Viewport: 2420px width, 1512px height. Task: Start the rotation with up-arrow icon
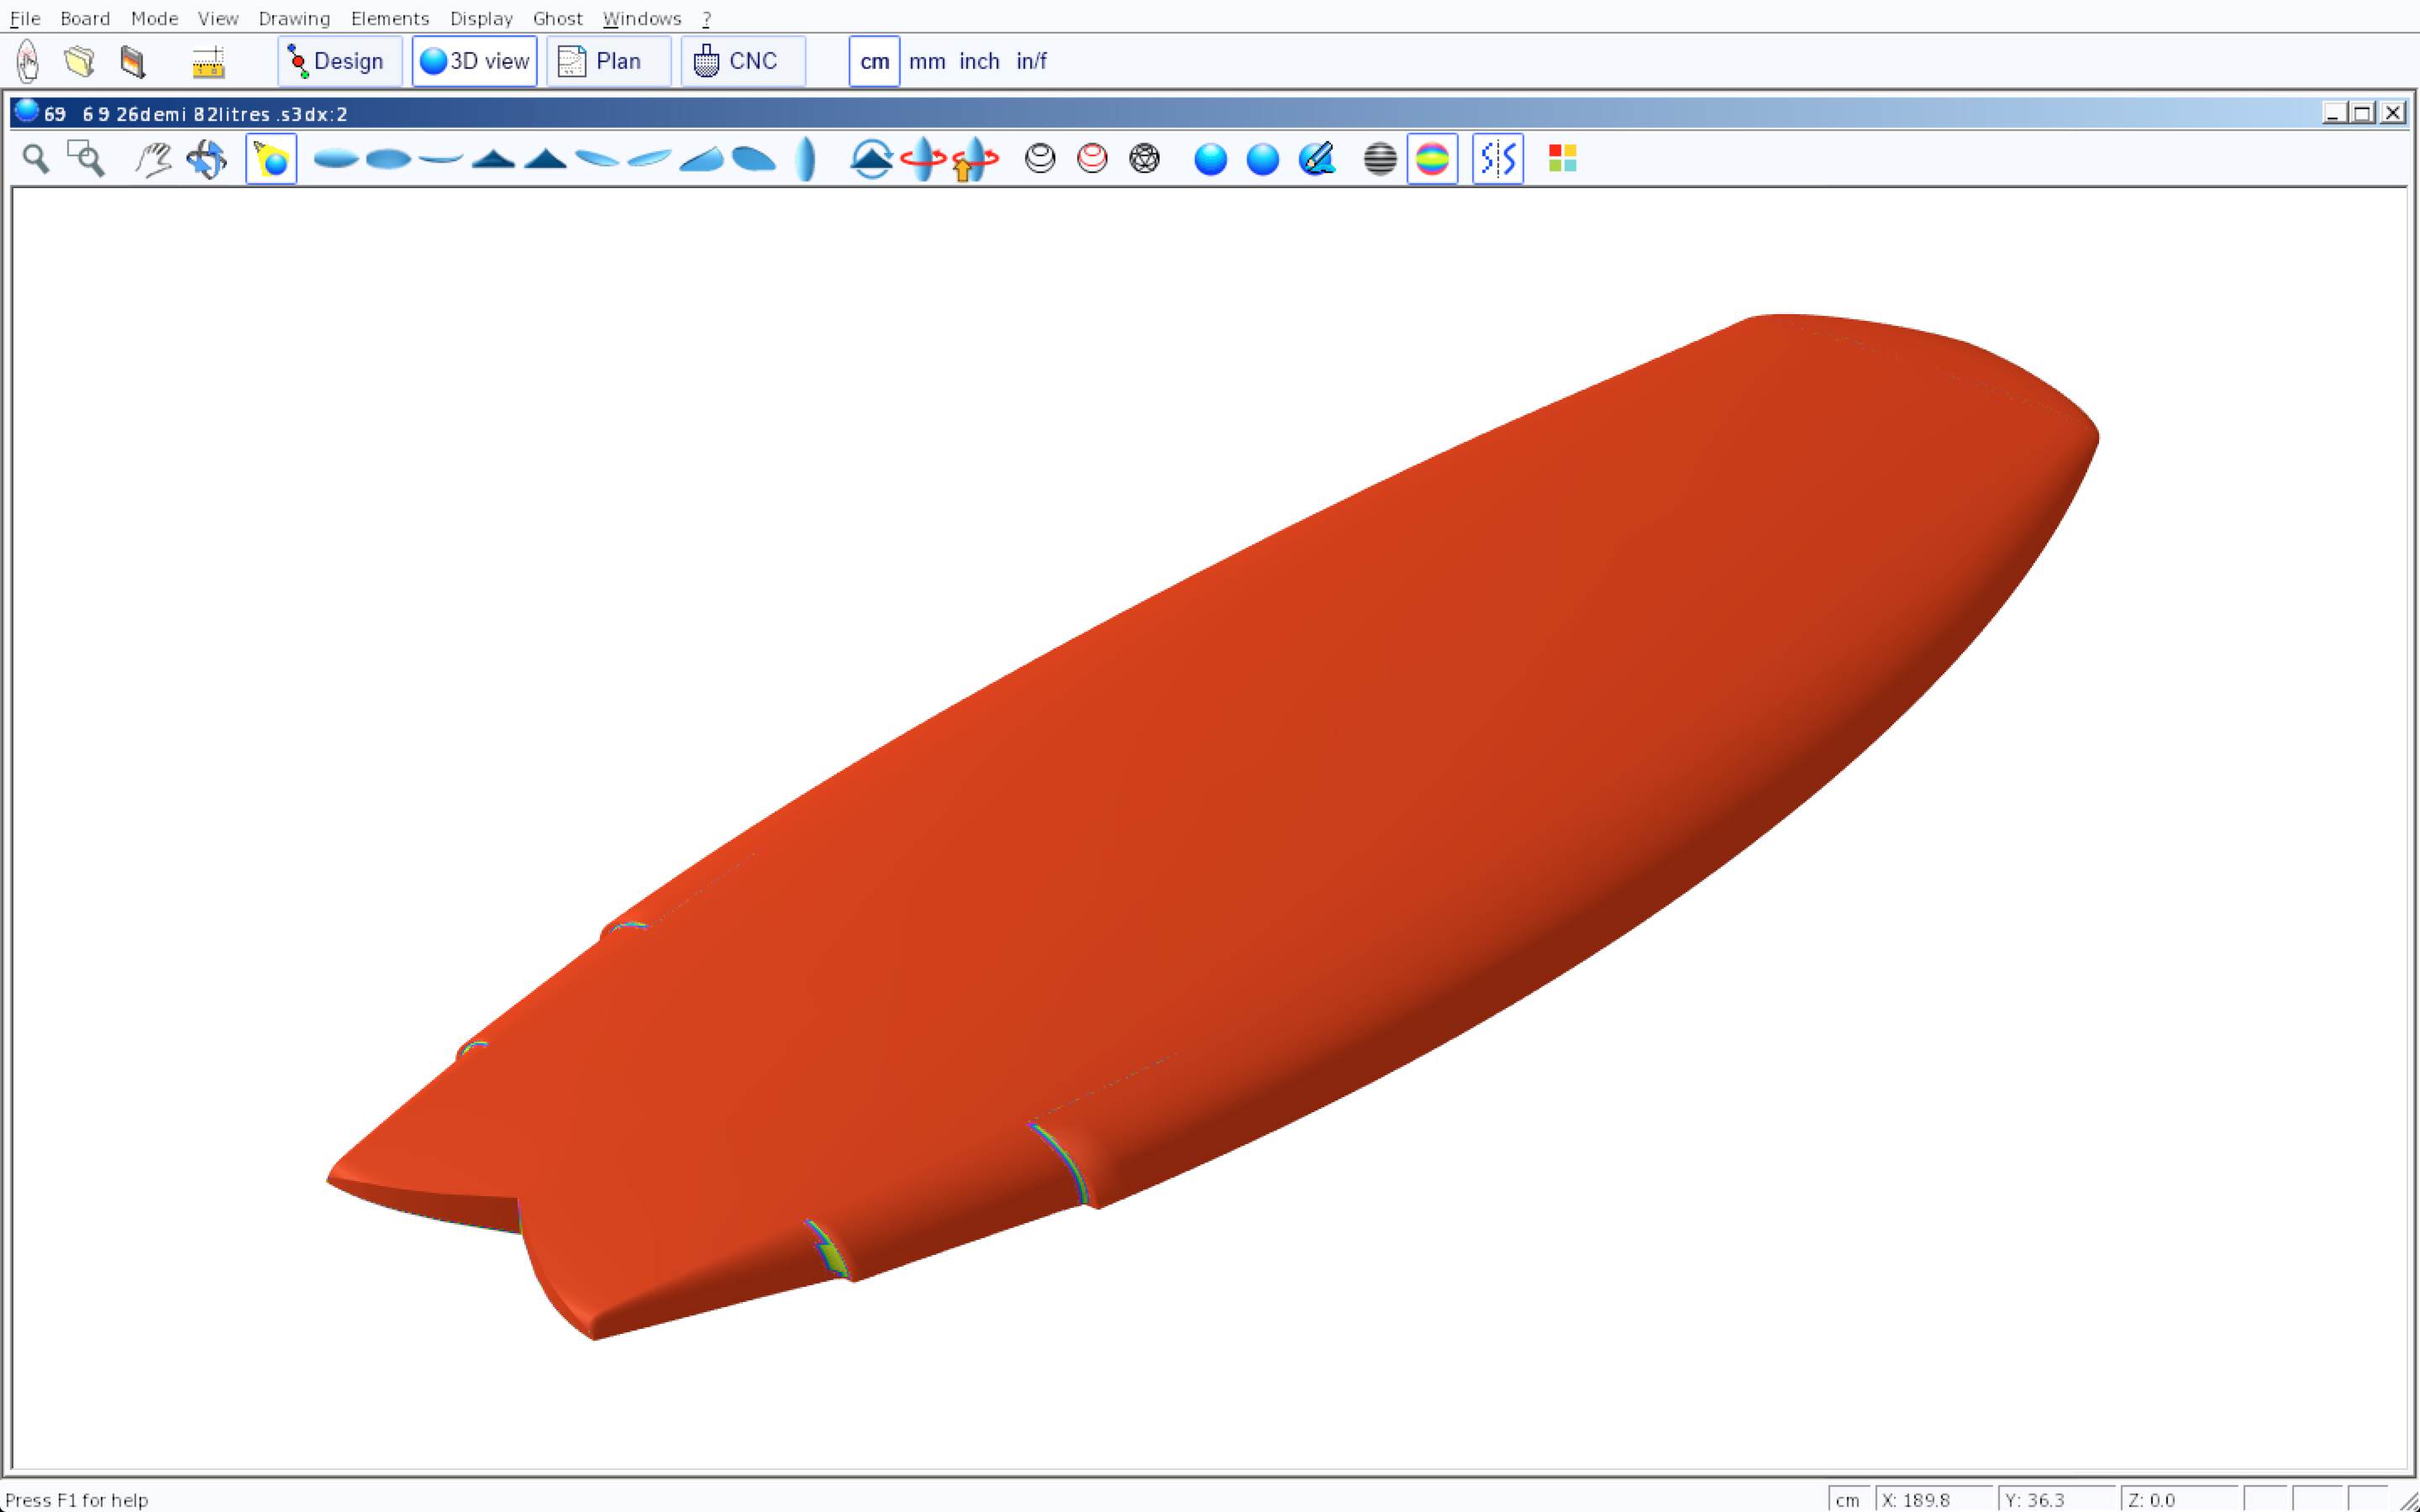(x=975, y=159)
